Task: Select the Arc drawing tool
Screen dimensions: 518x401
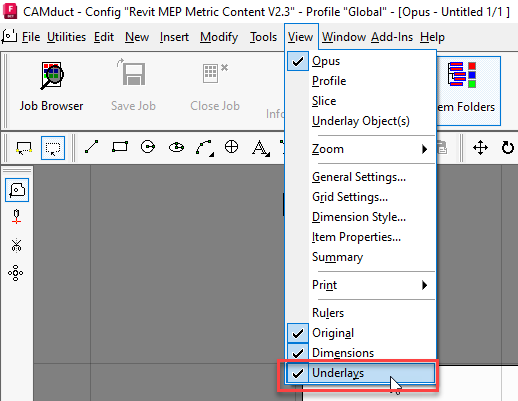Action: tap(204, 148)
